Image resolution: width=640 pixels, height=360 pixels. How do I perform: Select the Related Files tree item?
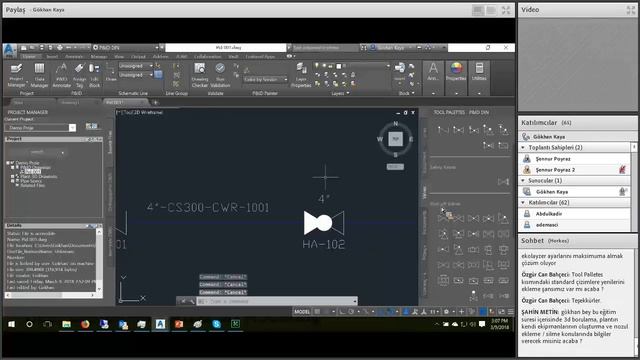(x=33, y=185)
